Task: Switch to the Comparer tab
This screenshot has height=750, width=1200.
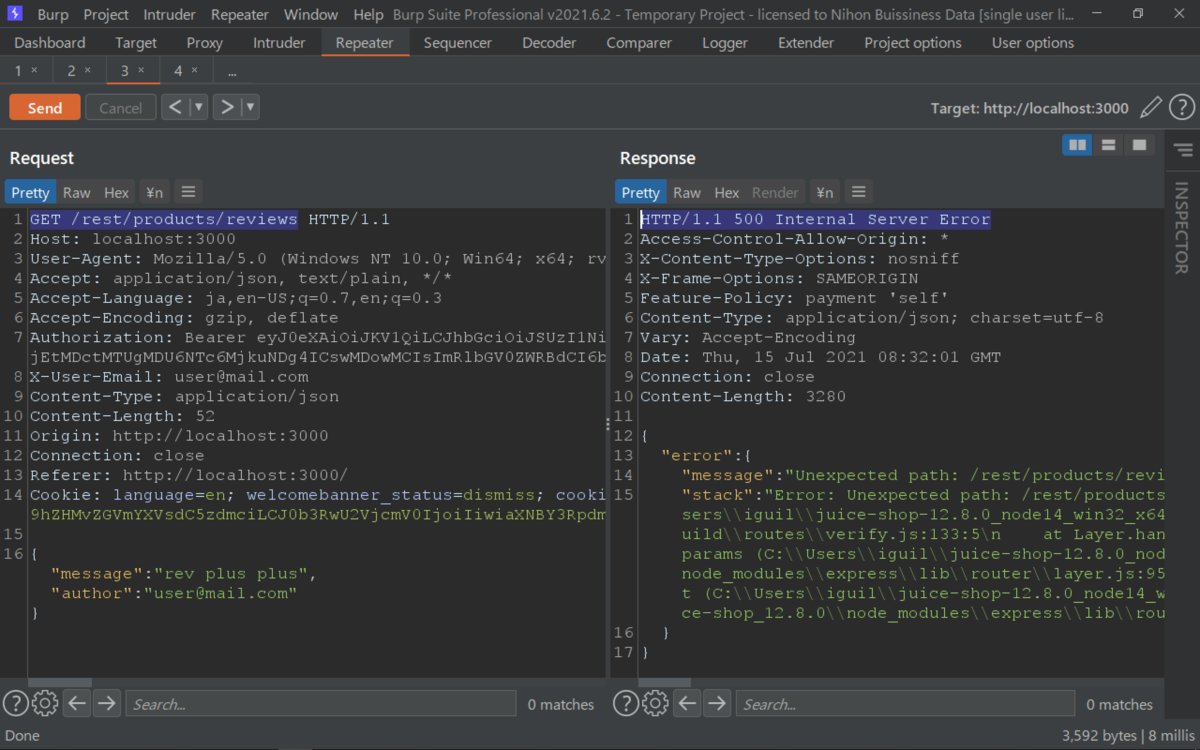Action: (639, 43)
